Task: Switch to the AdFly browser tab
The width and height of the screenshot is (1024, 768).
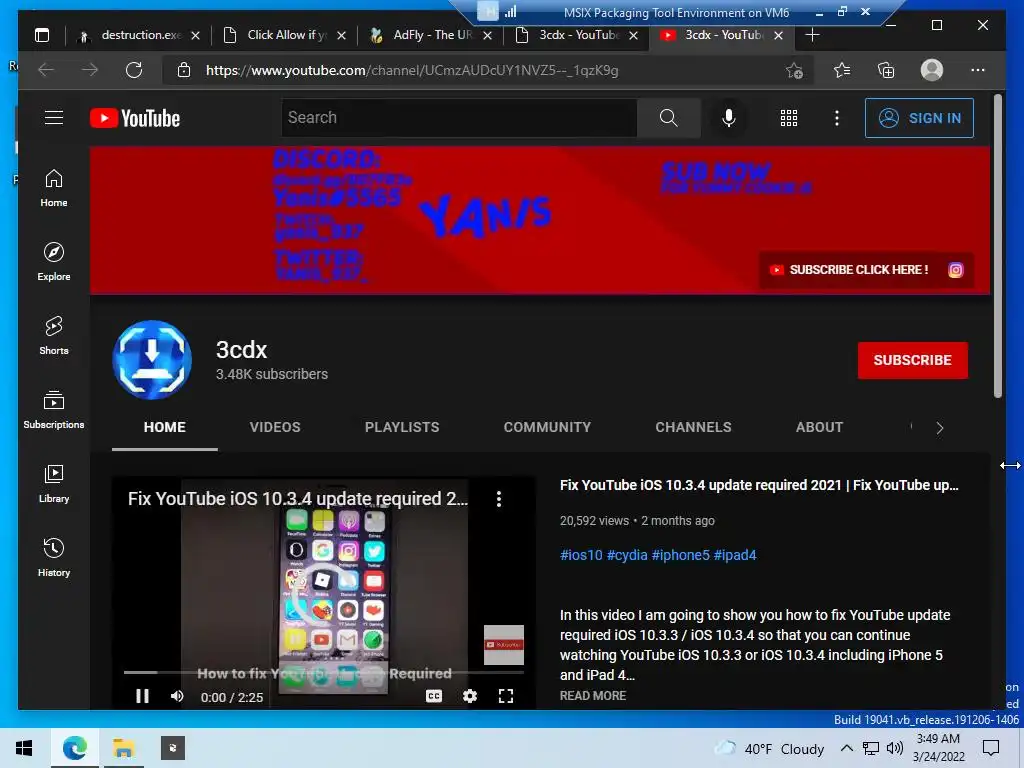Action: pos(432,35)
